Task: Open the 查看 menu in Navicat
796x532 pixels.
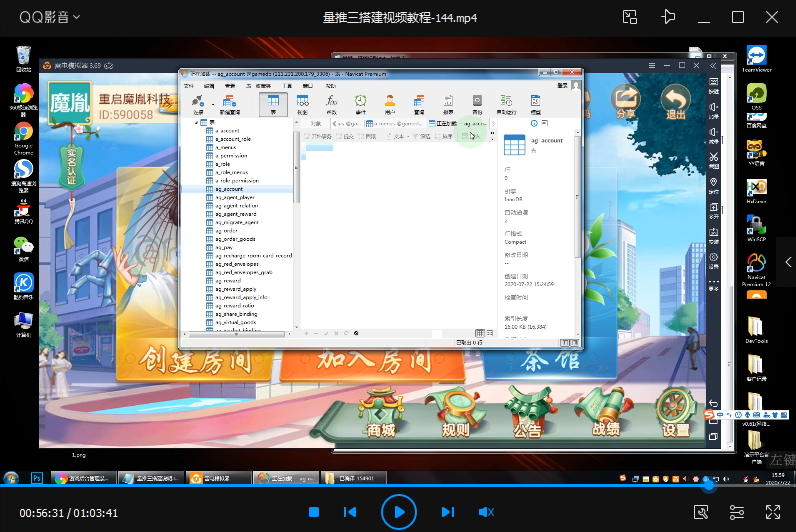Action: pyautogui.click(x=230, y=86)
